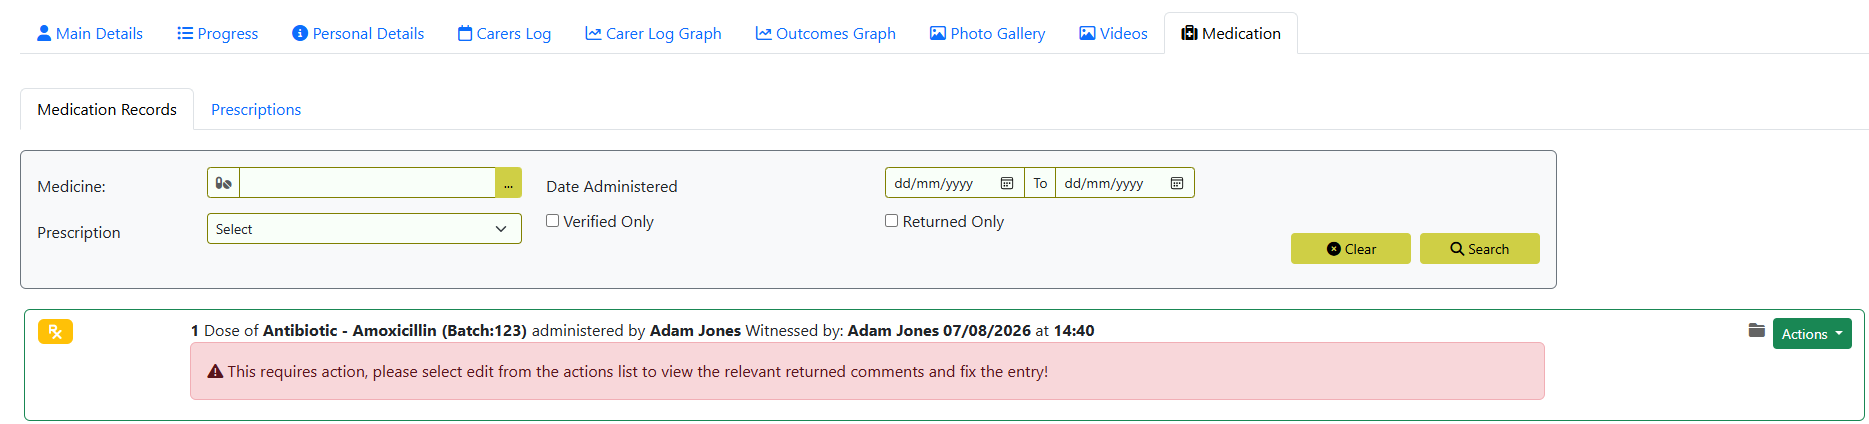The height and width of the screenshot is (424, 1869).
Task: Expand the Prescription Select dropdown
Action: 364,229
